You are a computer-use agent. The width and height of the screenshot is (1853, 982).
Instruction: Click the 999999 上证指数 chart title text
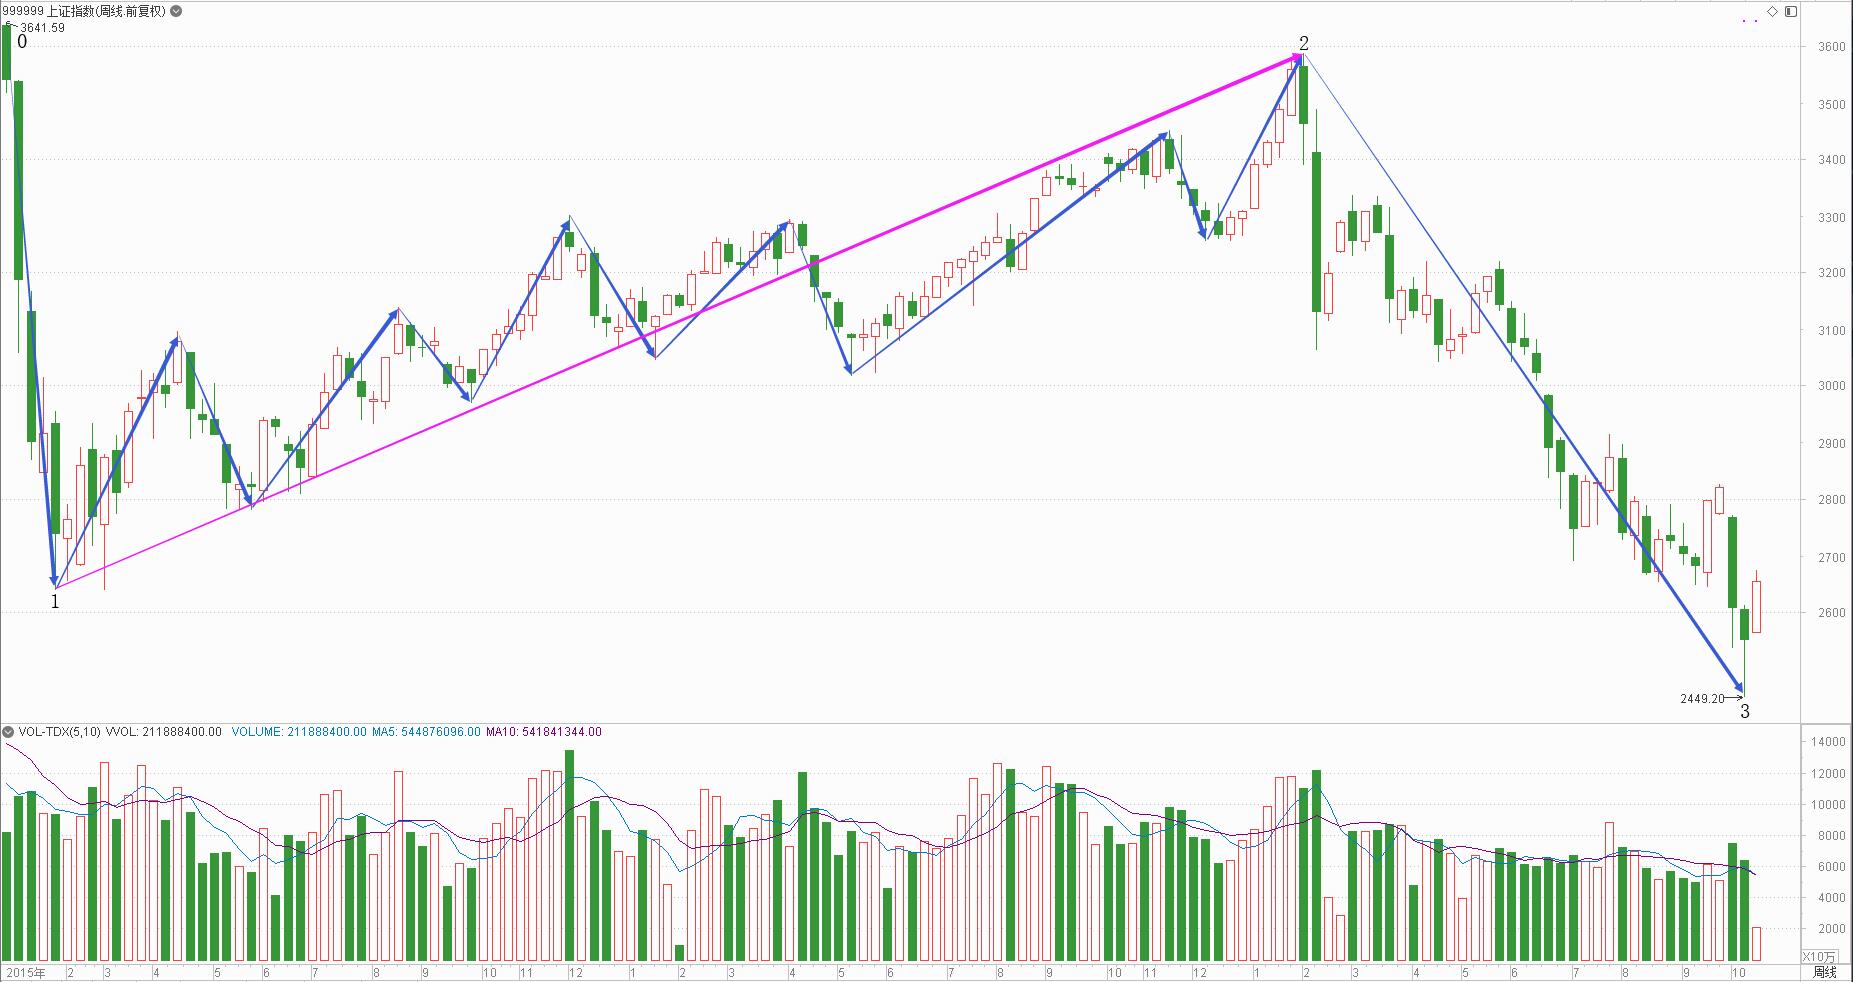(84, 12)
